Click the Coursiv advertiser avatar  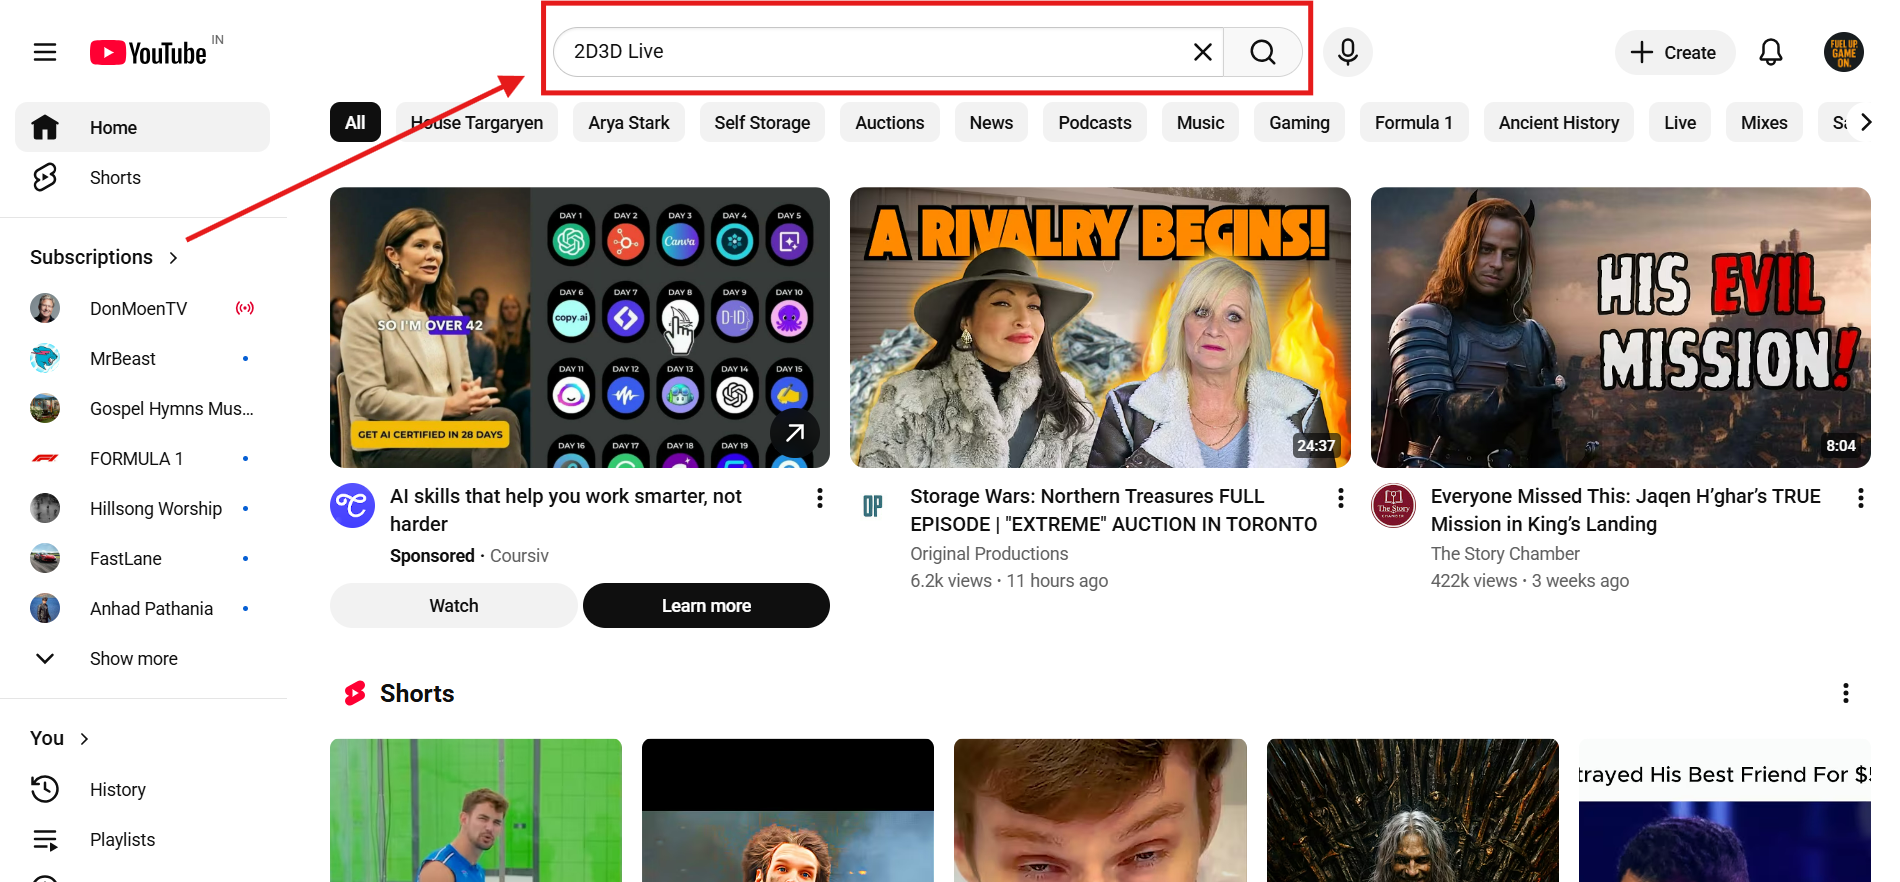coord(352,506)
